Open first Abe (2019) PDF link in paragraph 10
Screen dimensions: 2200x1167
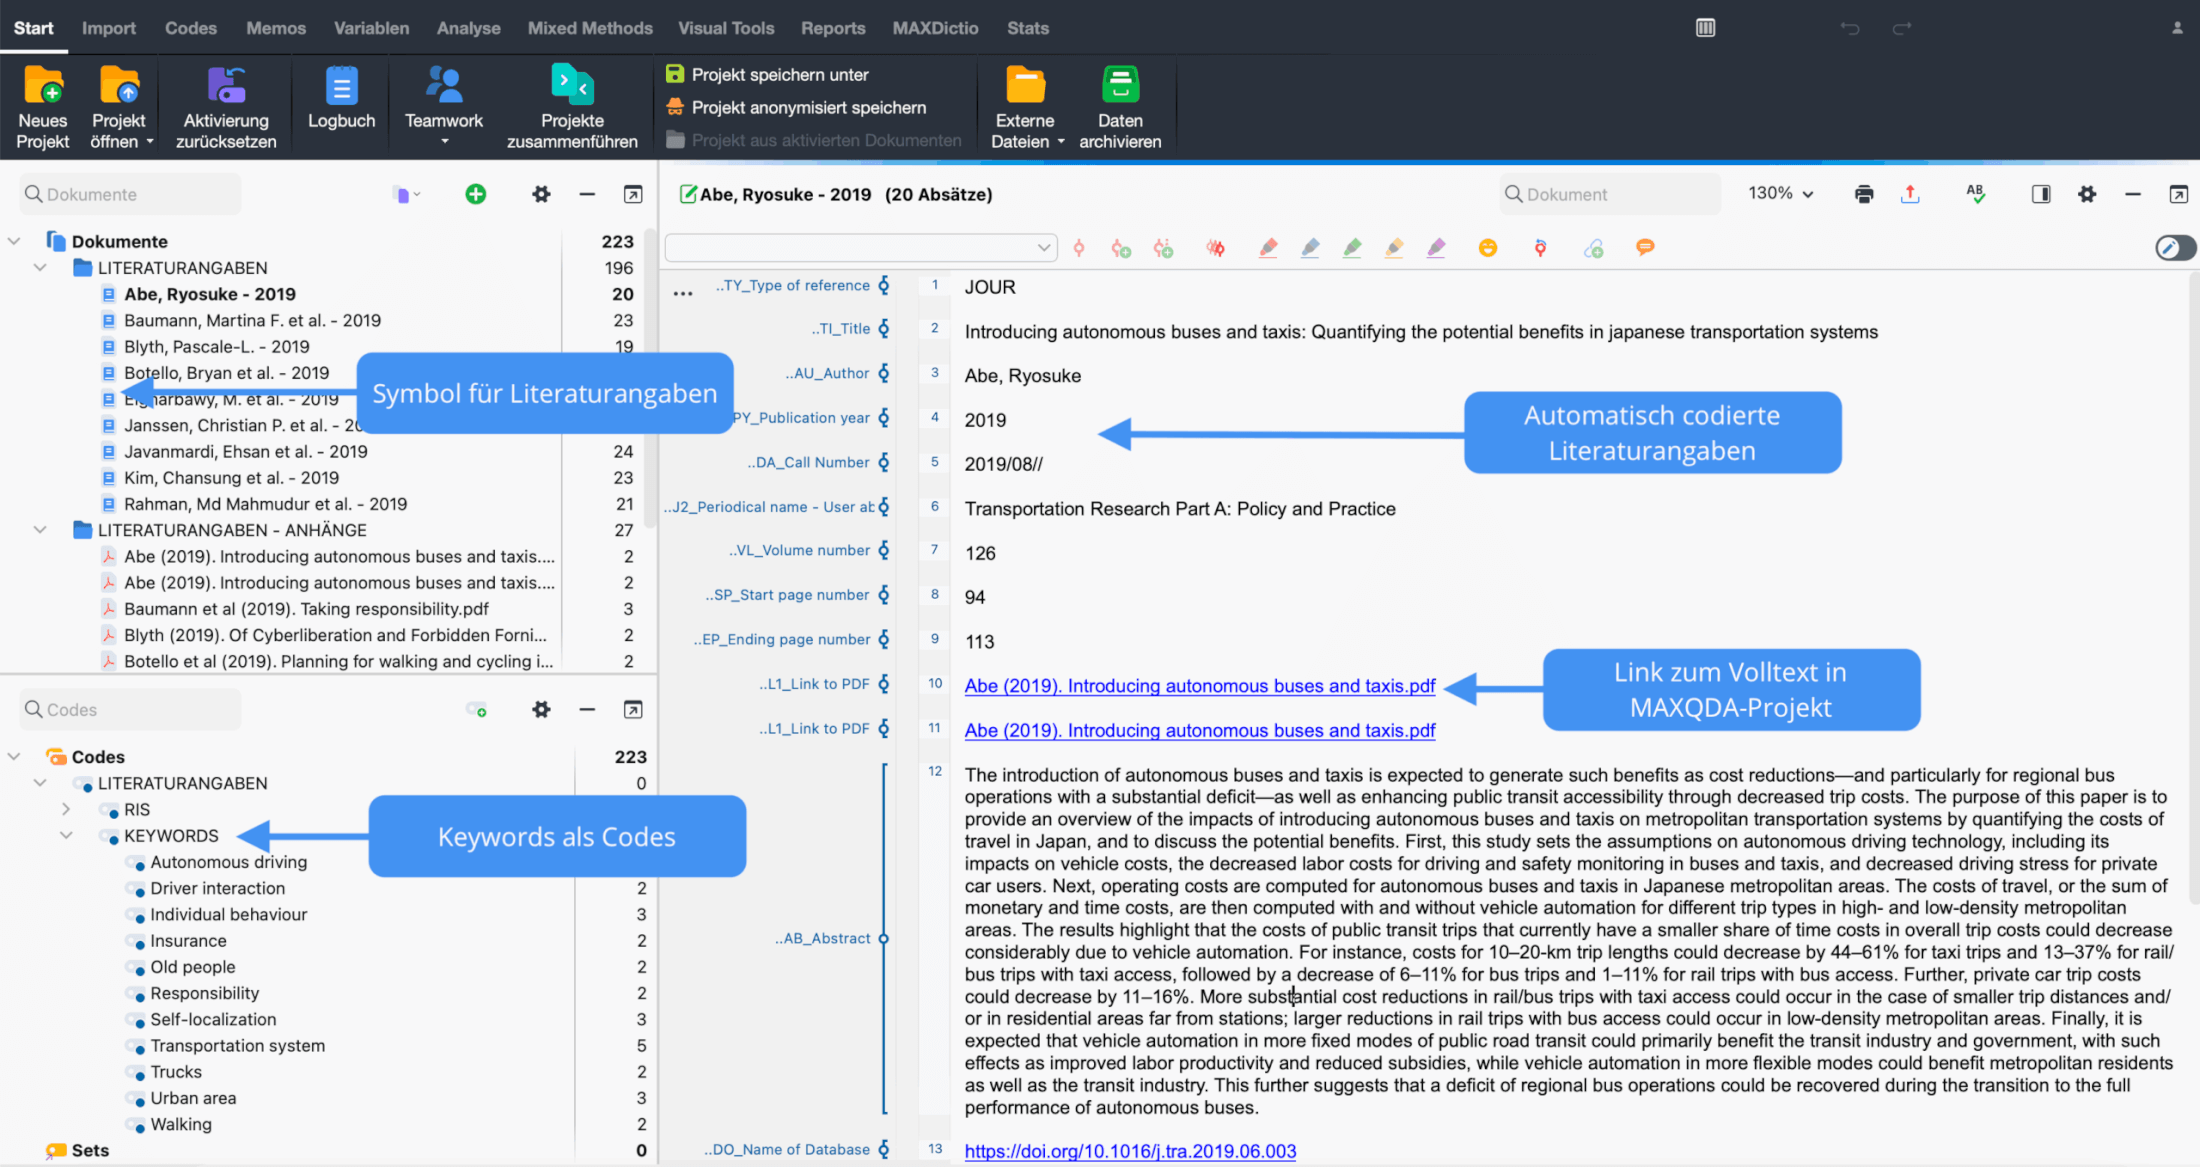1200,686
